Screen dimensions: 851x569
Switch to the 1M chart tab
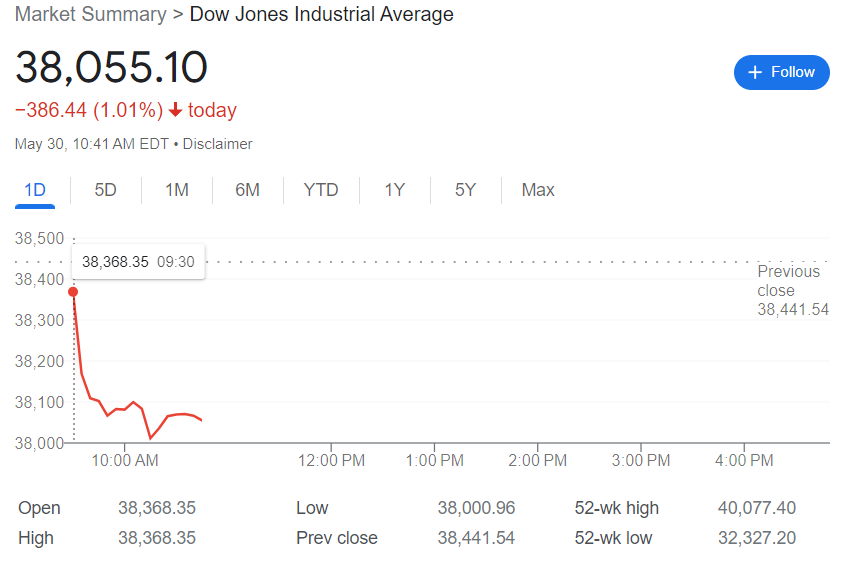(x=177, y=190)
